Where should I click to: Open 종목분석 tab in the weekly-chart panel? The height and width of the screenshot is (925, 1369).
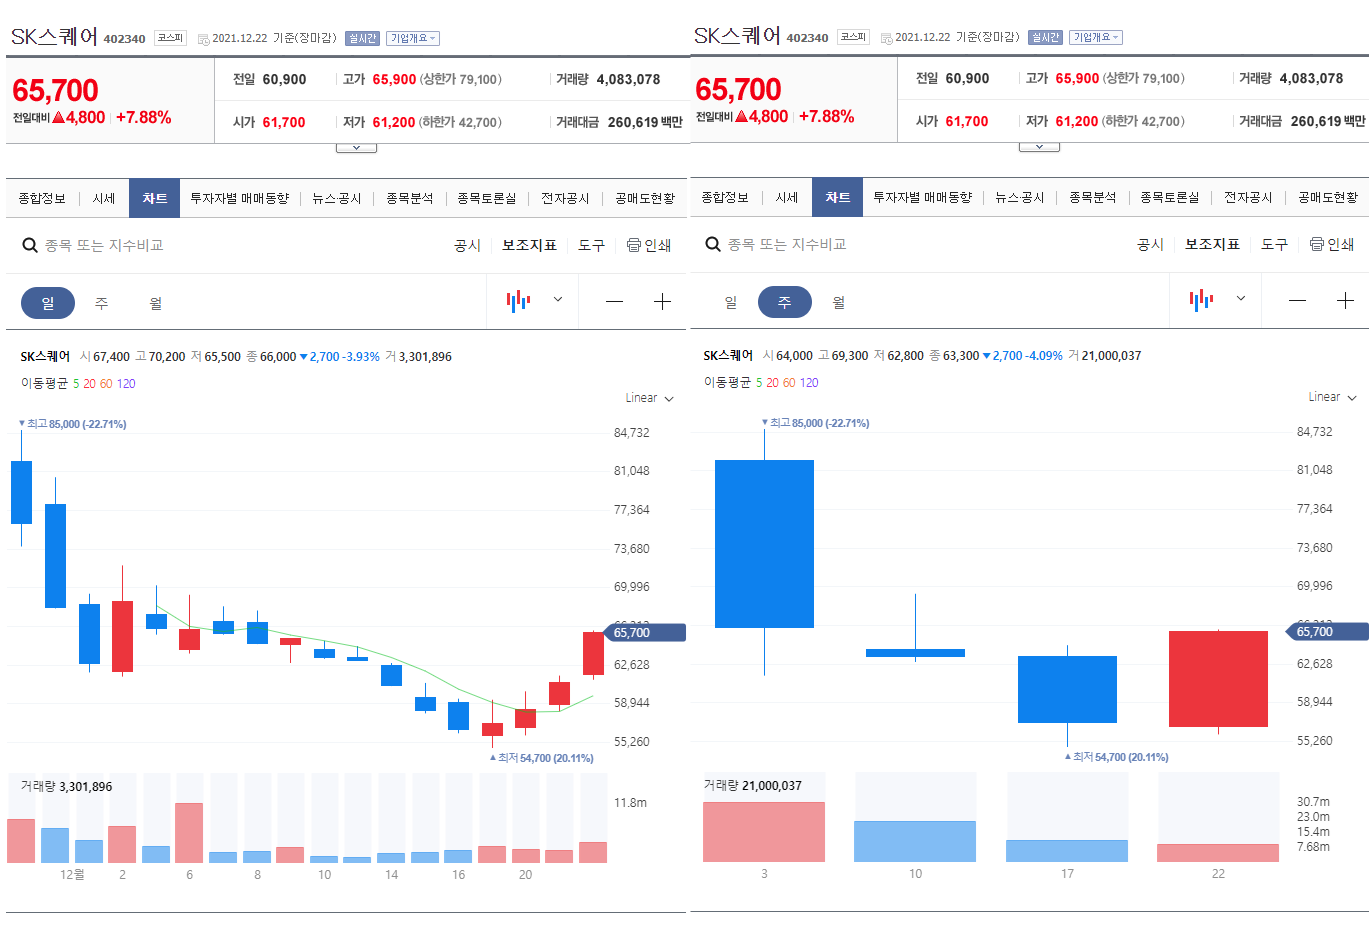(x=1092, y=198)
